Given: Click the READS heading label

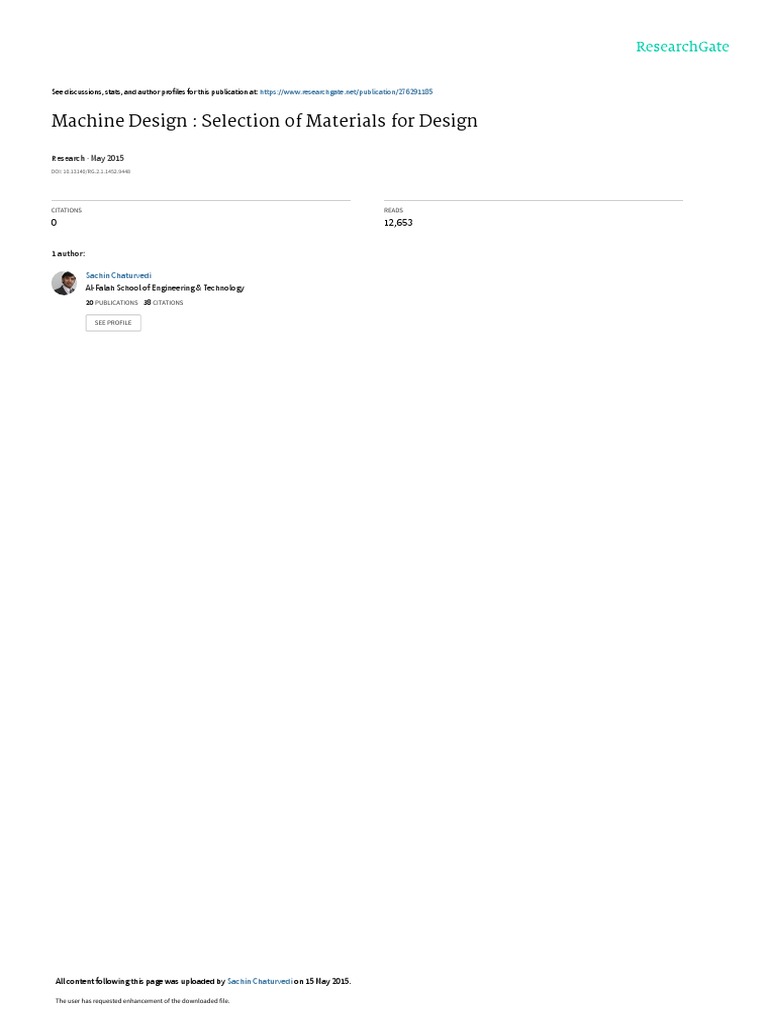Looking at the screenshot, I should 393,210.
